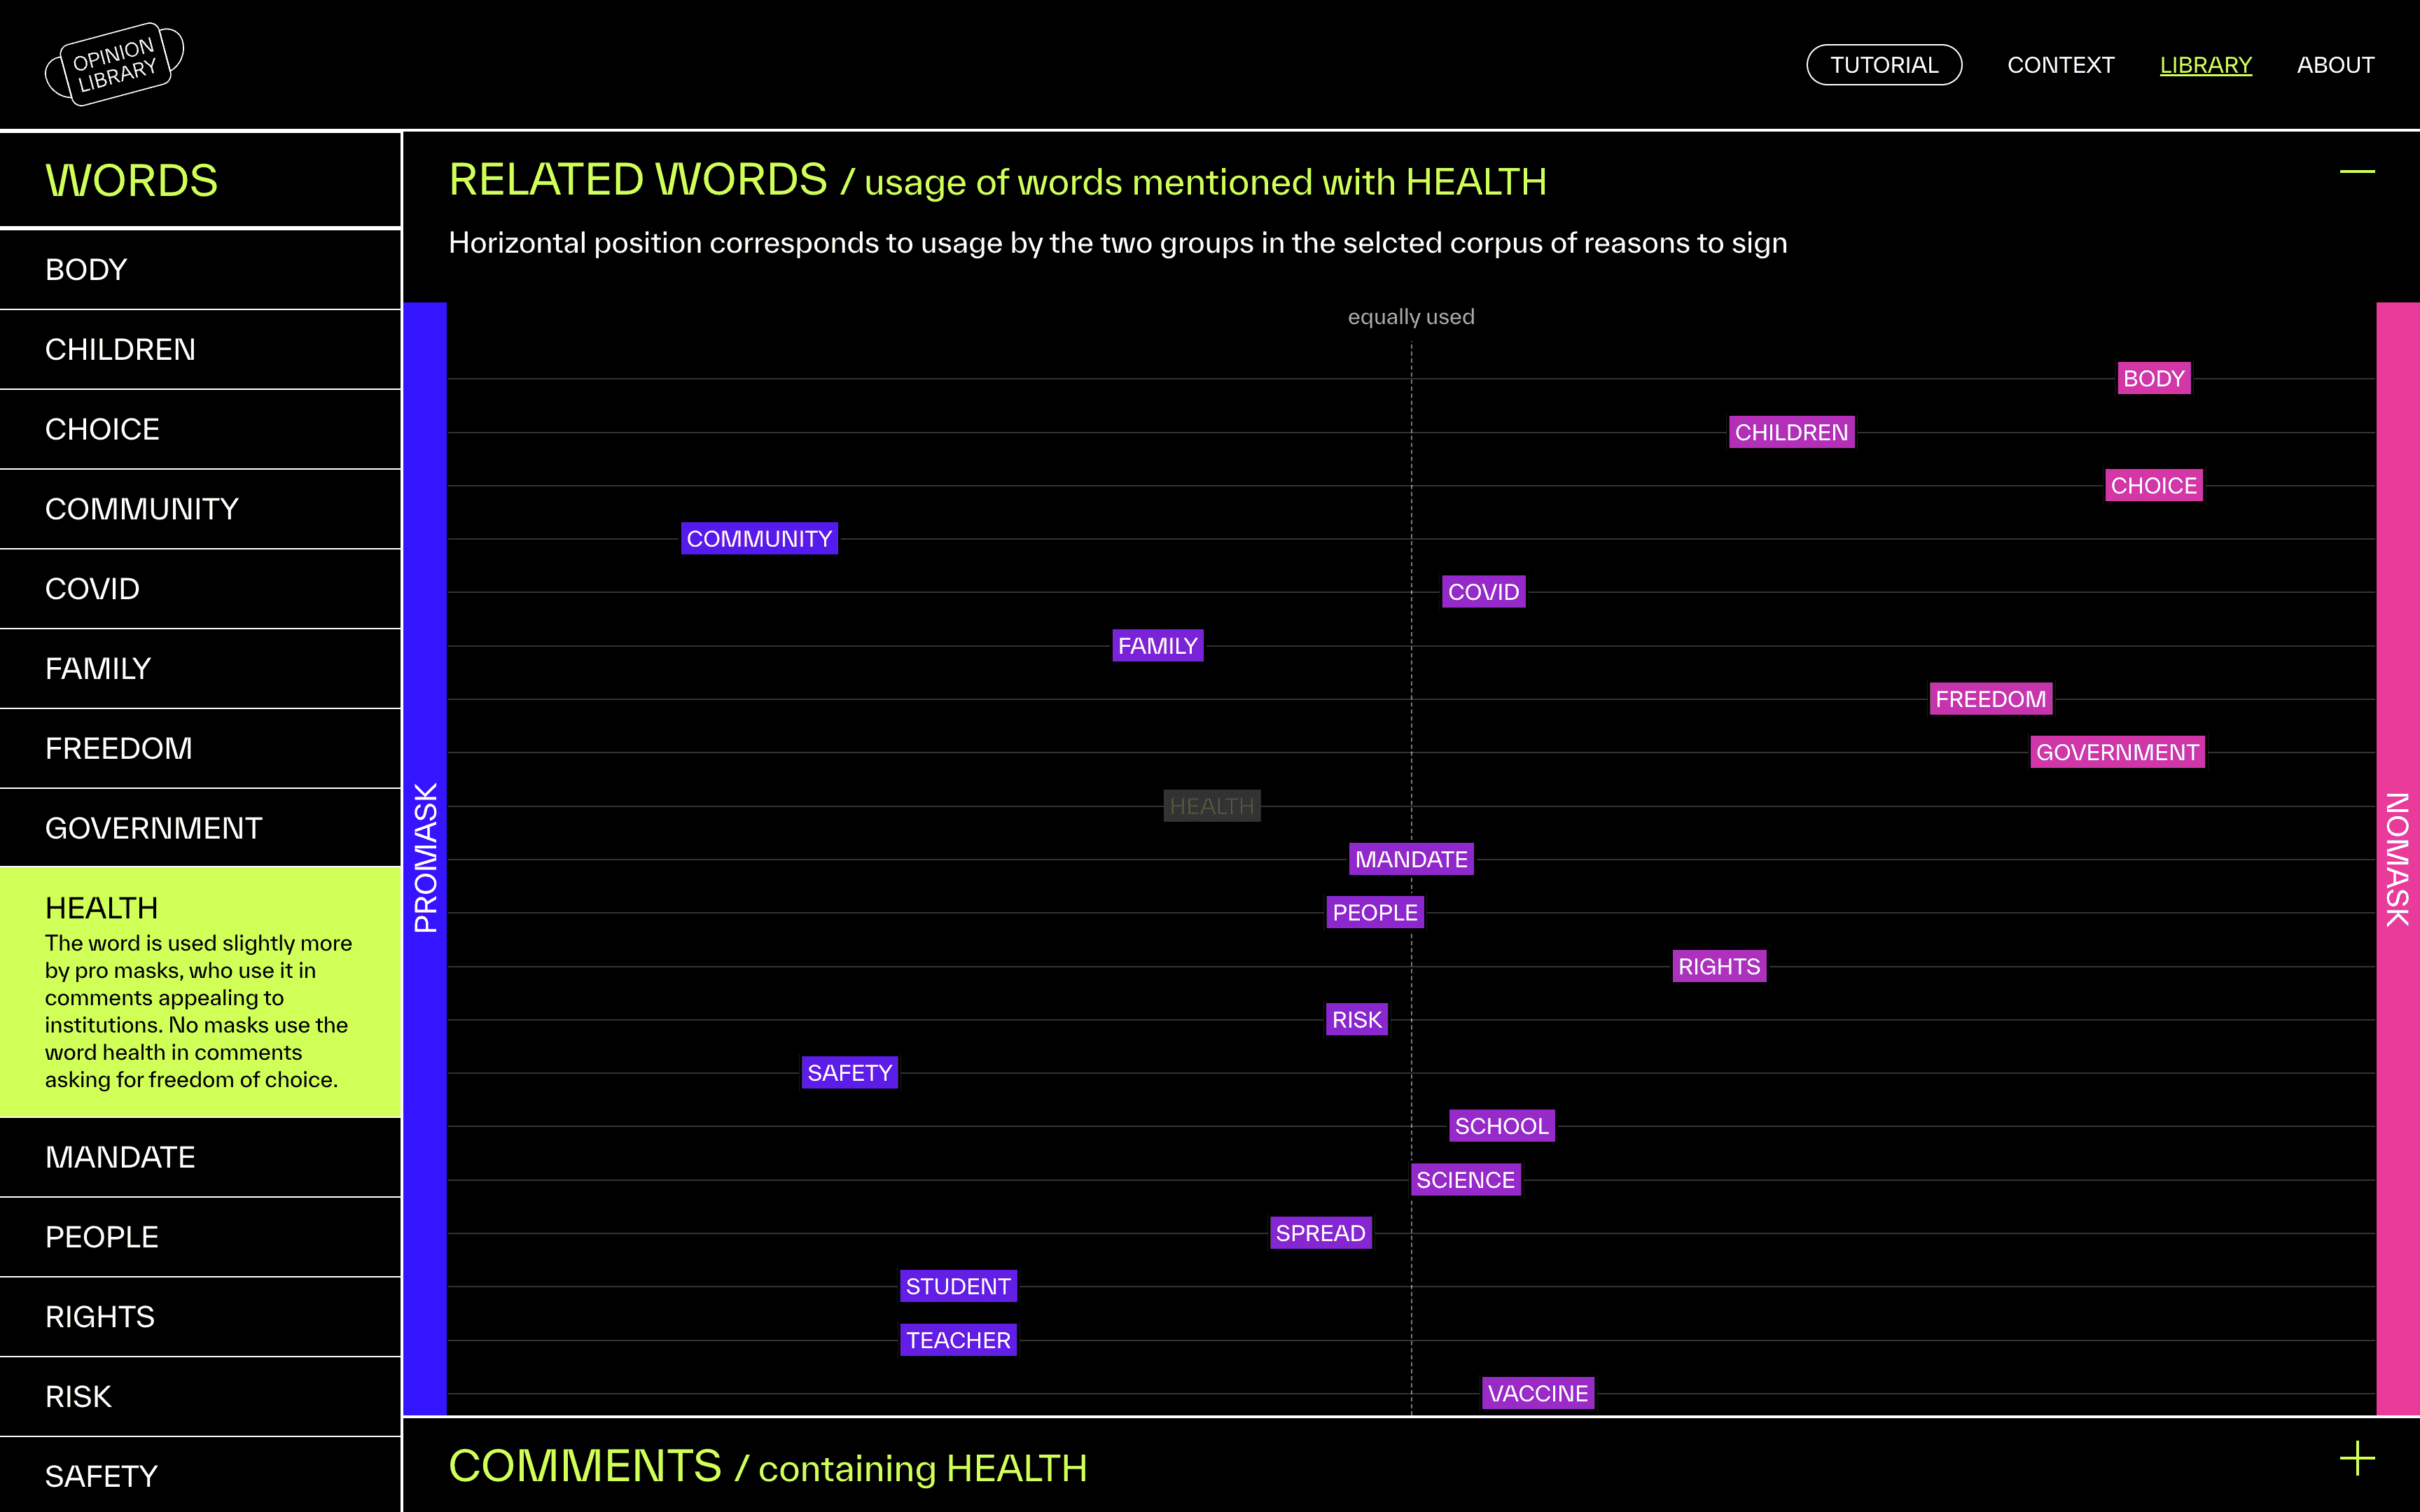Click the TEACHER tag in the chart

tap(958, 1340)
